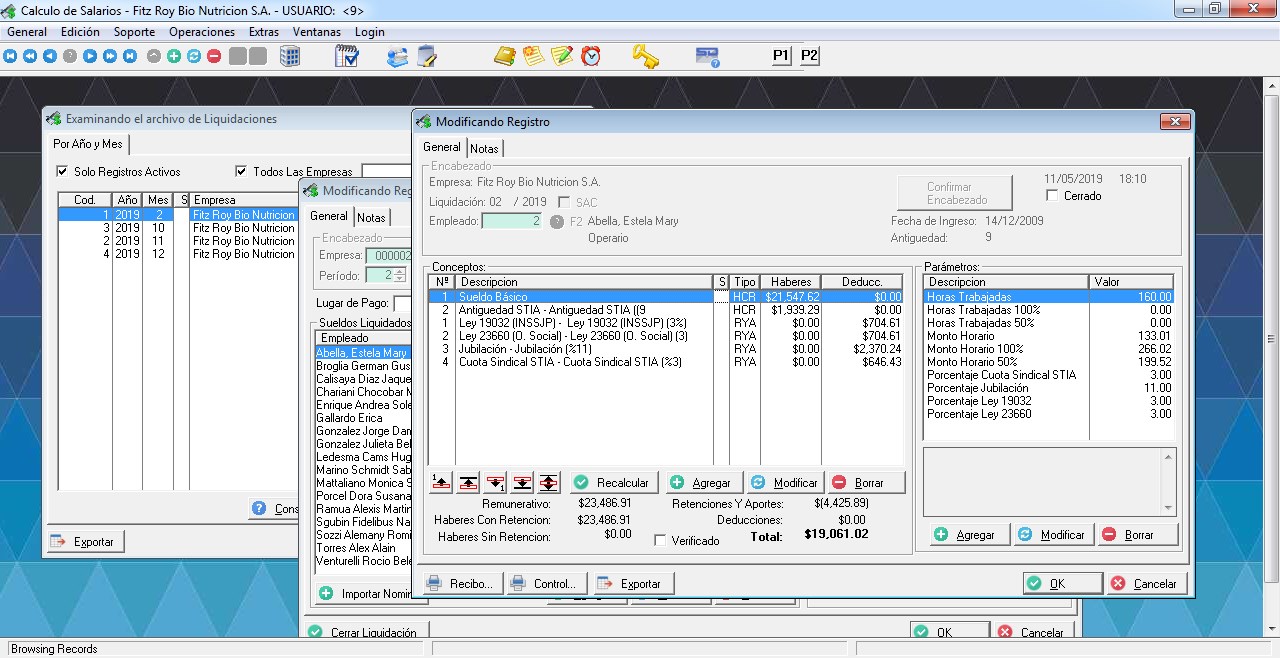
Task: Click the brown address book icon
Action: (505, 56)
